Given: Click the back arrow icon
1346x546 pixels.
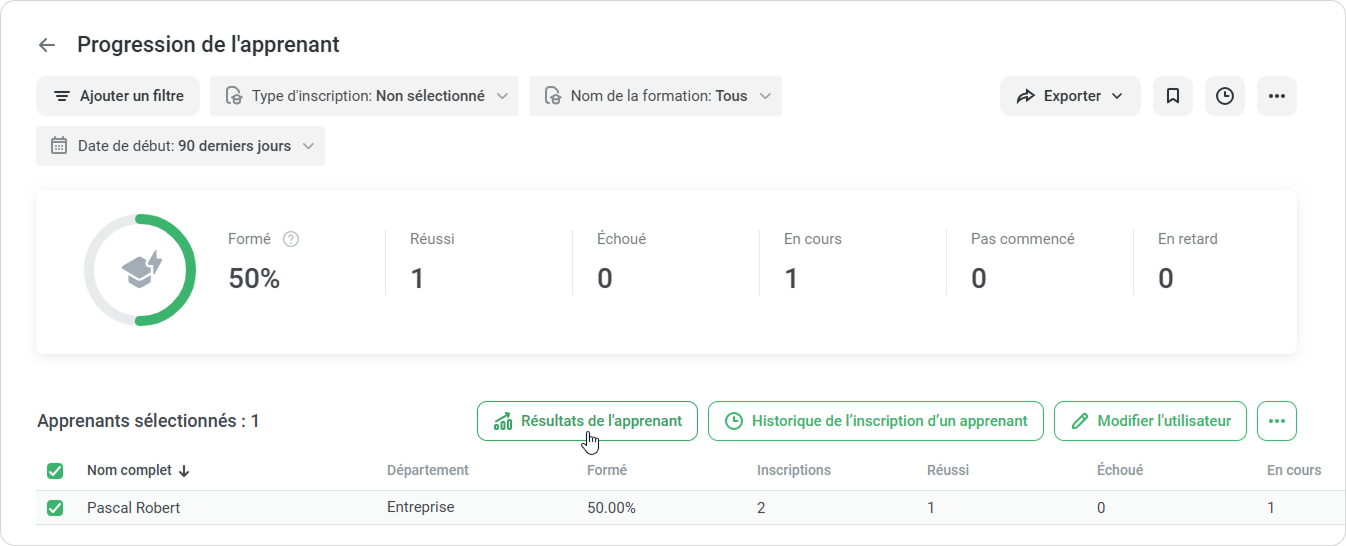Looking at the screenshot, I should pos(46,45).
